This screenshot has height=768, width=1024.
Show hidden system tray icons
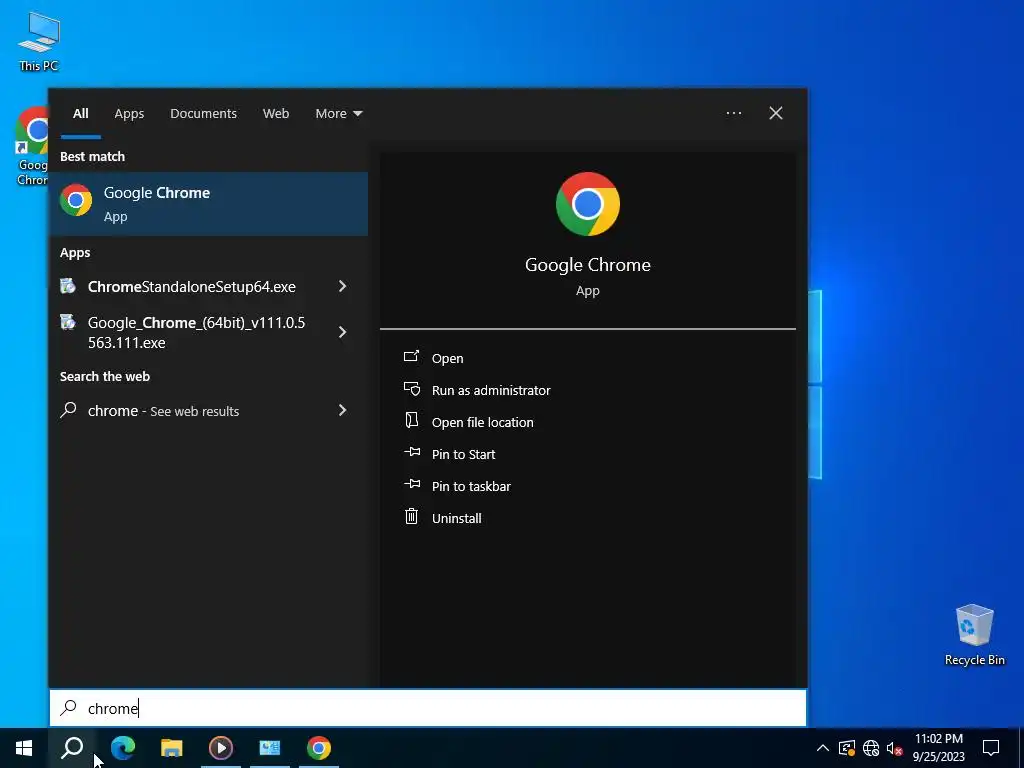823,748
